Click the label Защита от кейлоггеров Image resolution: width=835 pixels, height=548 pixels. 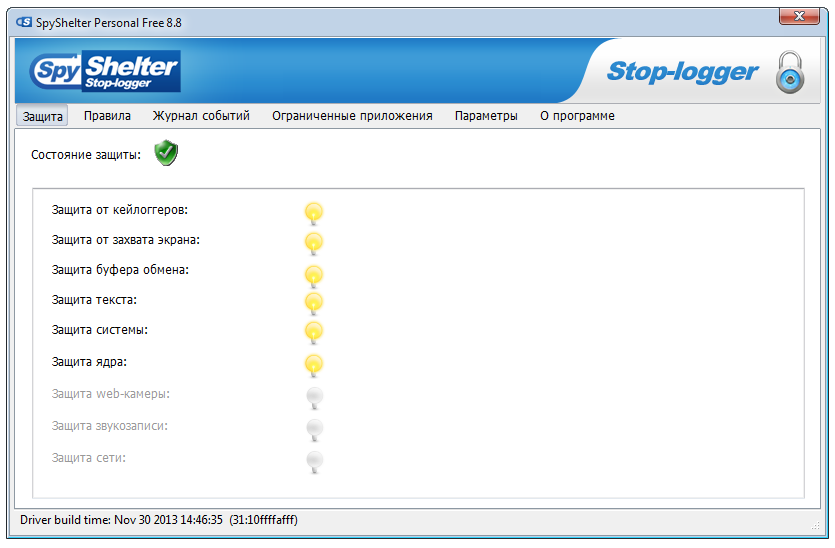[x=119, y=210]
